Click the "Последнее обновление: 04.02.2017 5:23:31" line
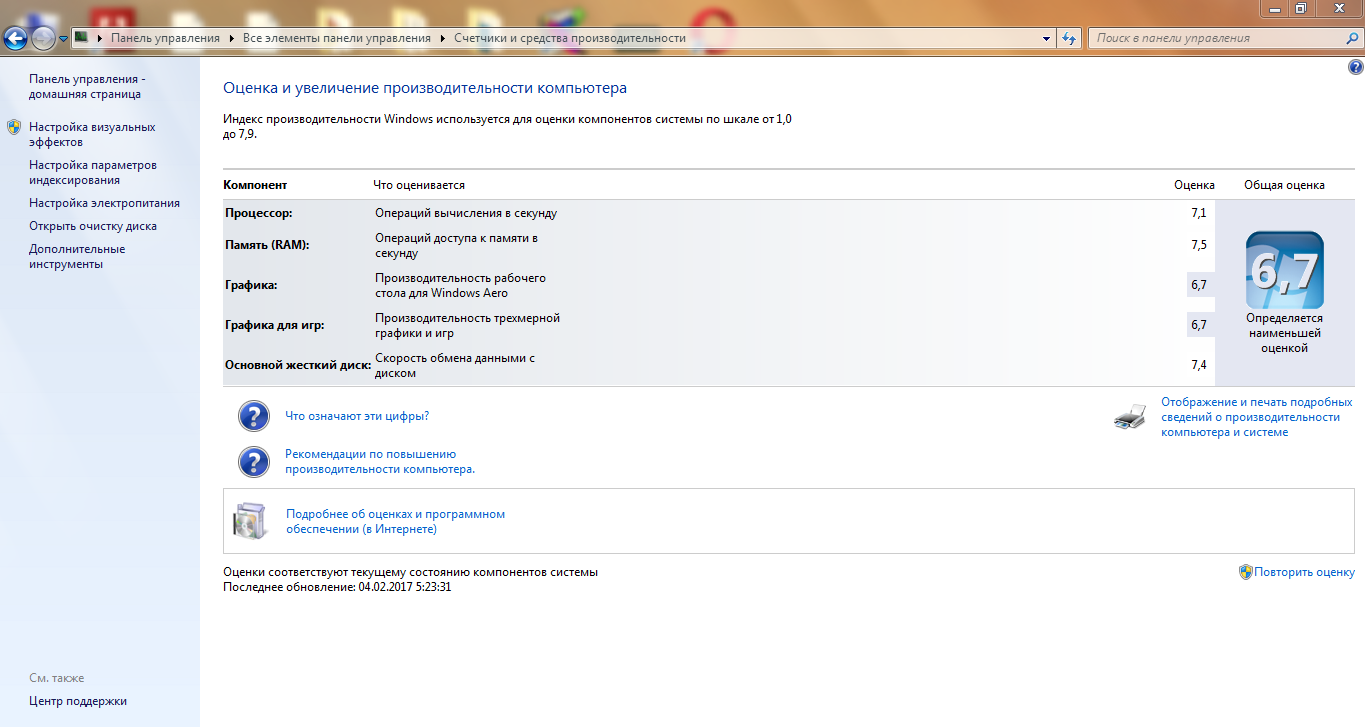Viewport: 1365px width, 727px height. (x=338, y=587)
